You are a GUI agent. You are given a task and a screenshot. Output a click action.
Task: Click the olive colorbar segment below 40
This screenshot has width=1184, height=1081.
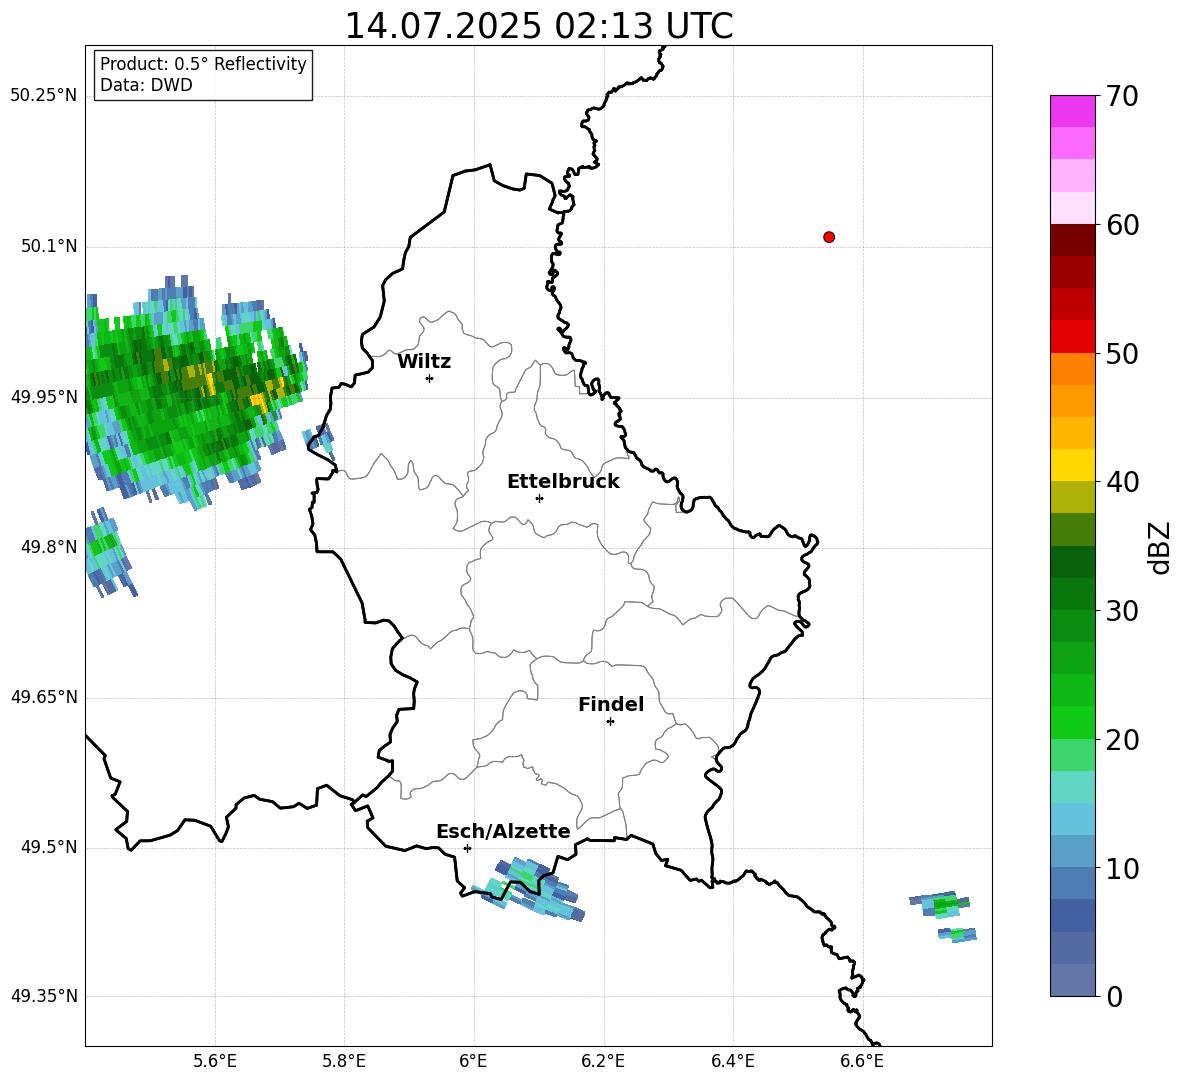(1072, 497)
